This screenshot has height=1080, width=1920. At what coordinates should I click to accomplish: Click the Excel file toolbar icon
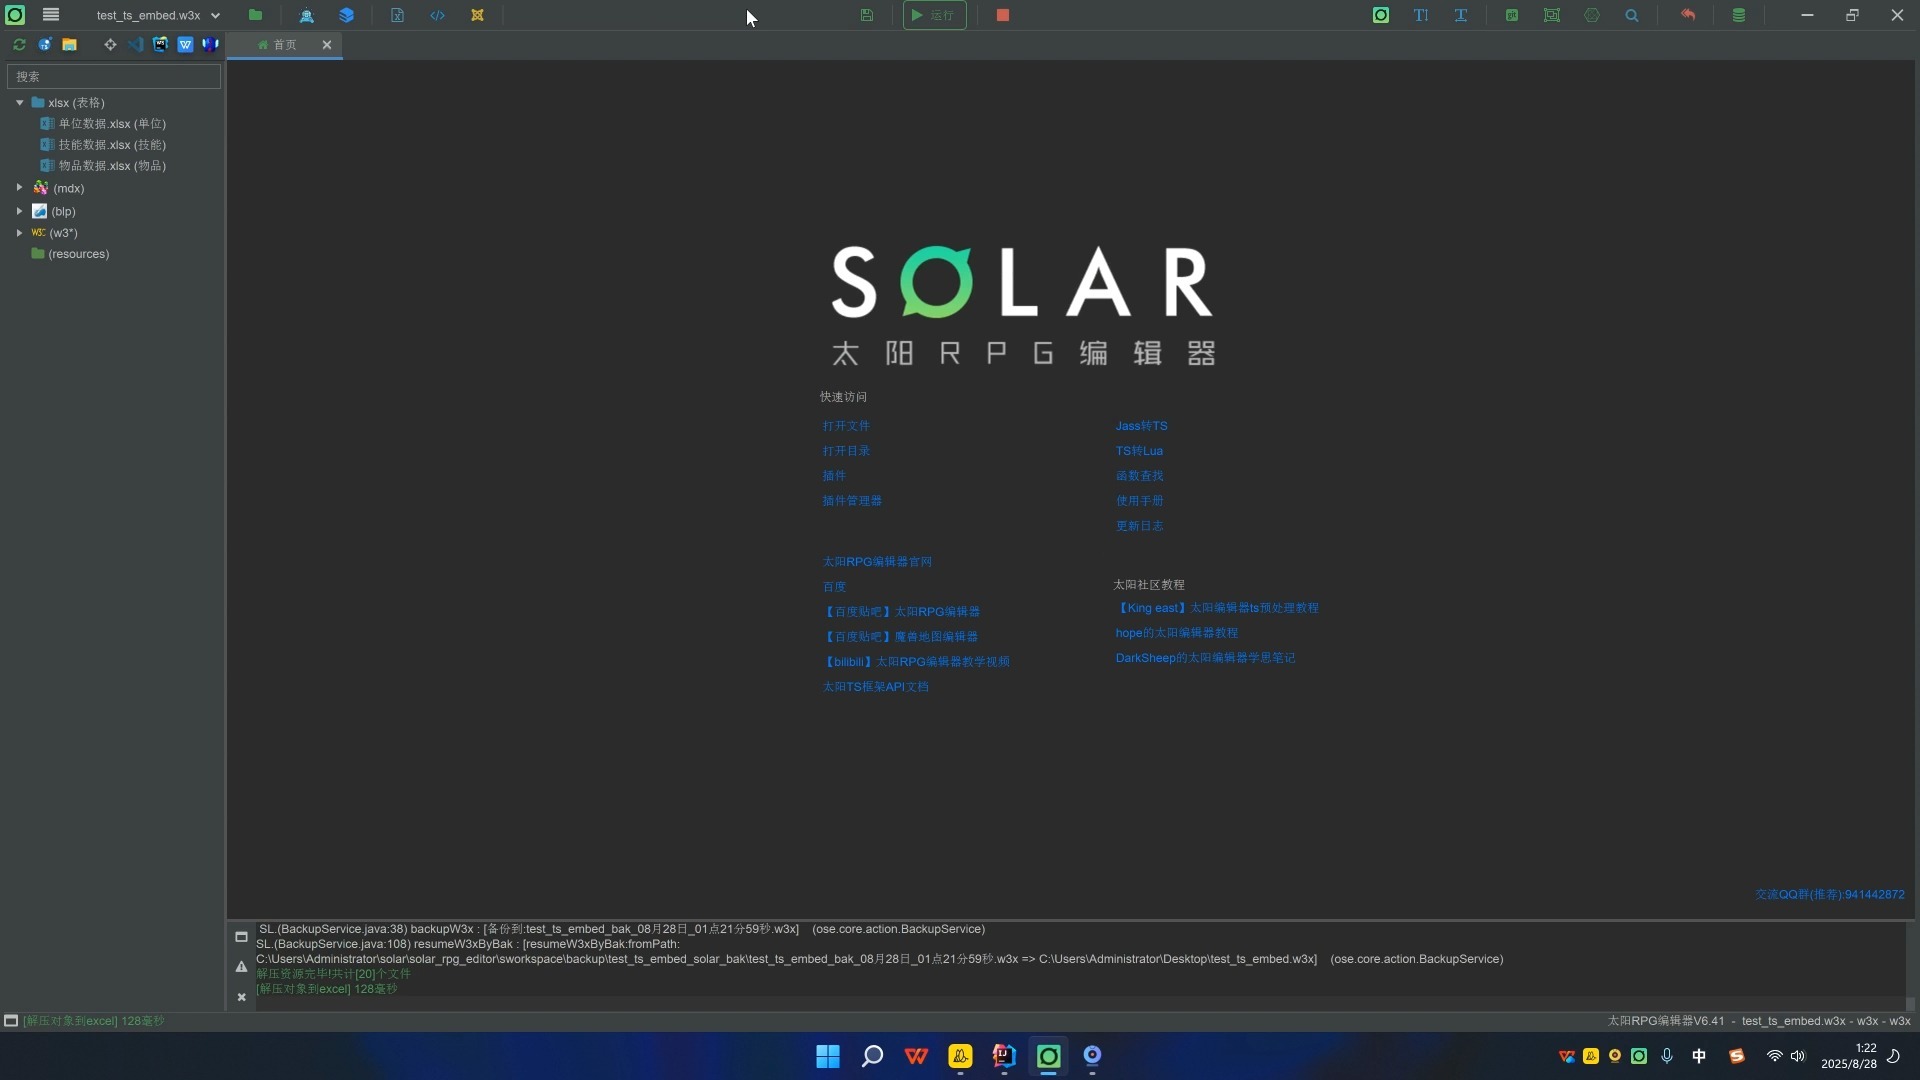pos(398,15)
